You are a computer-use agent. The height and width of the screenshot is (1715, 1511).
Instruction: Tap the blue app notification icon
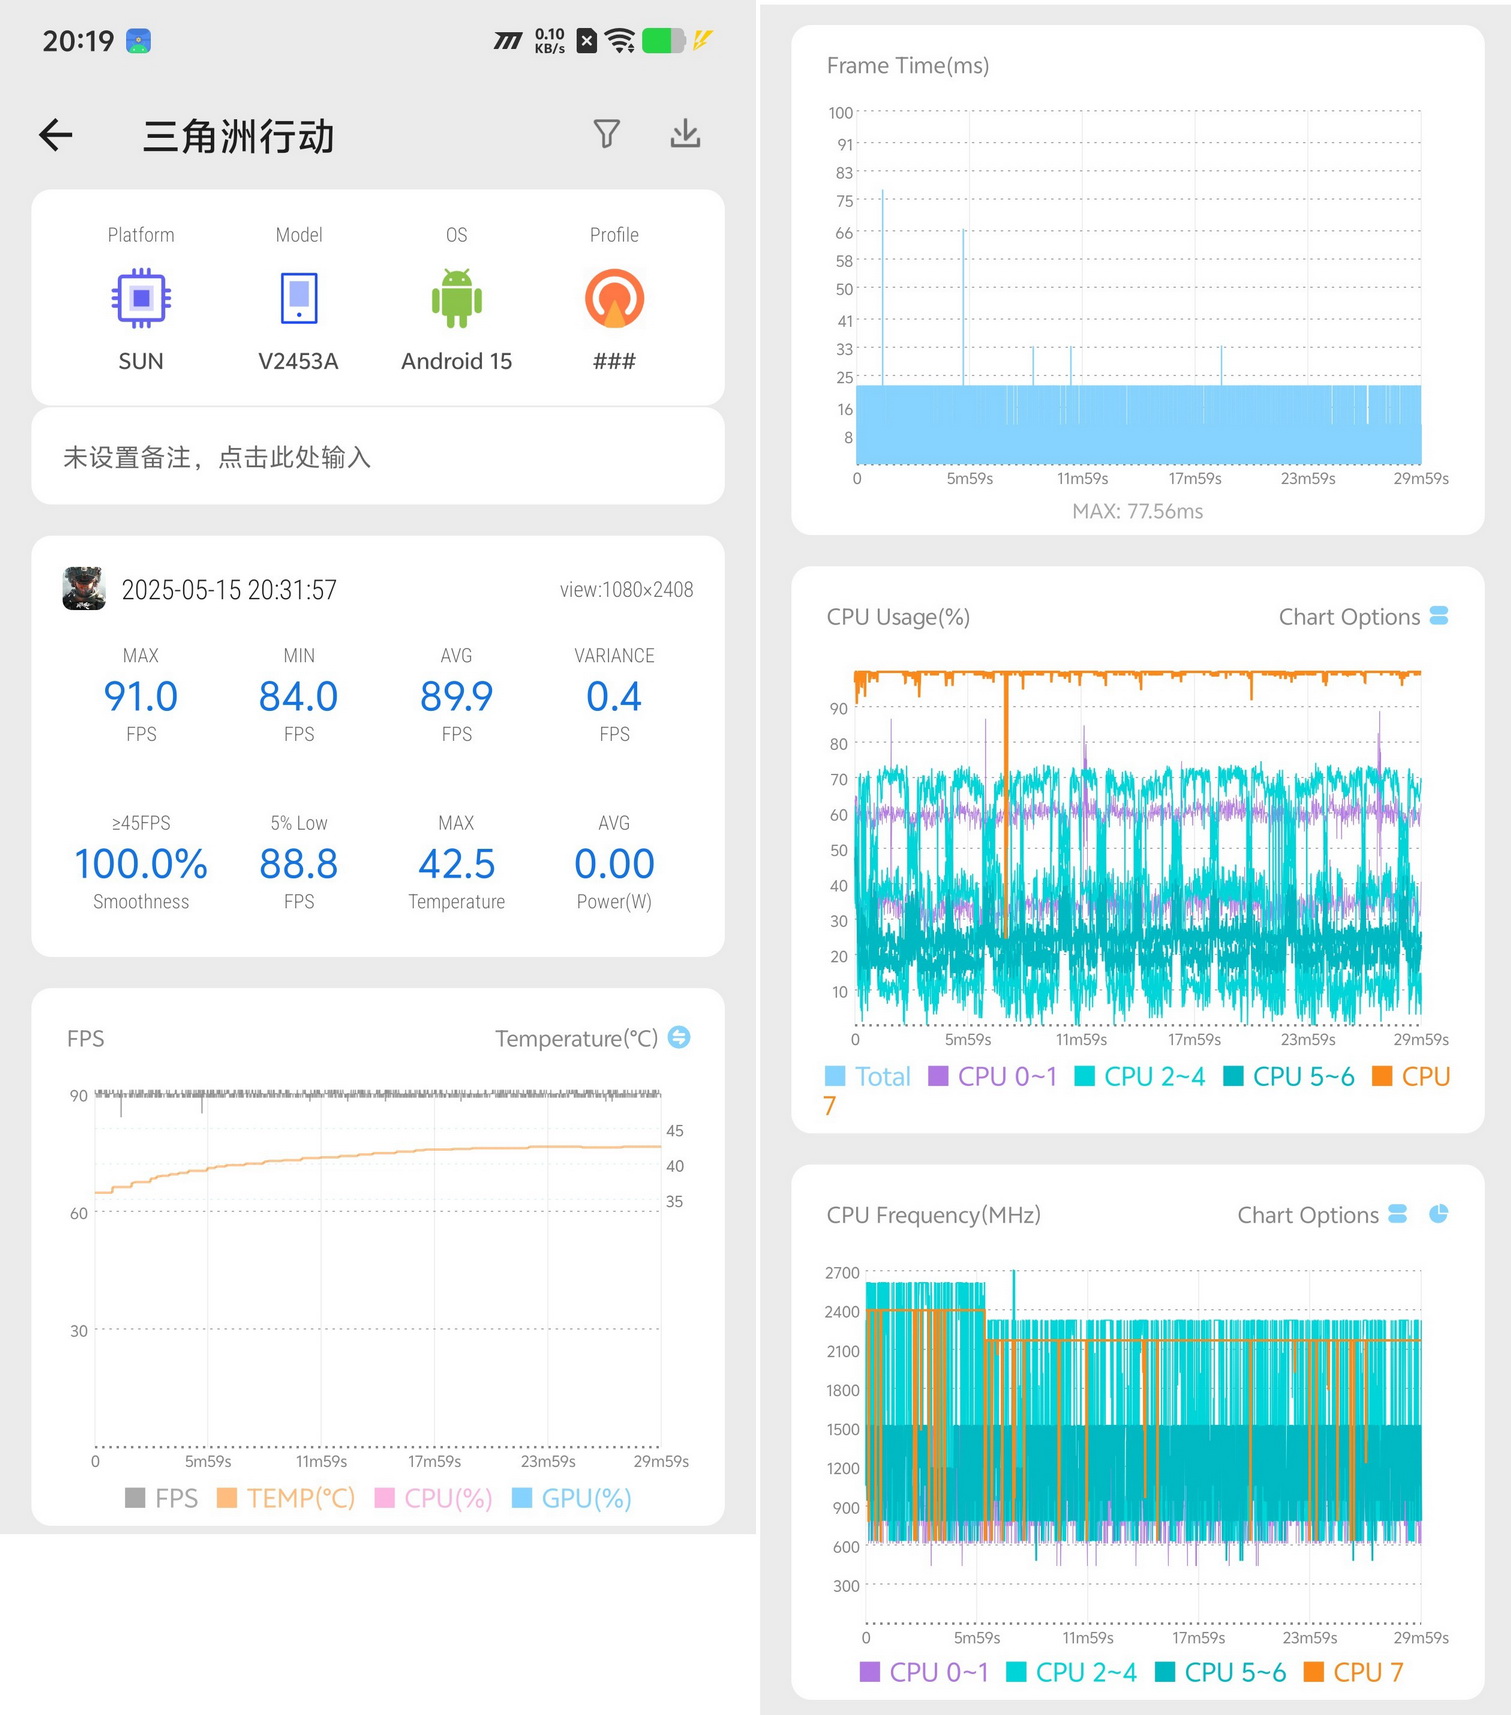138,41
